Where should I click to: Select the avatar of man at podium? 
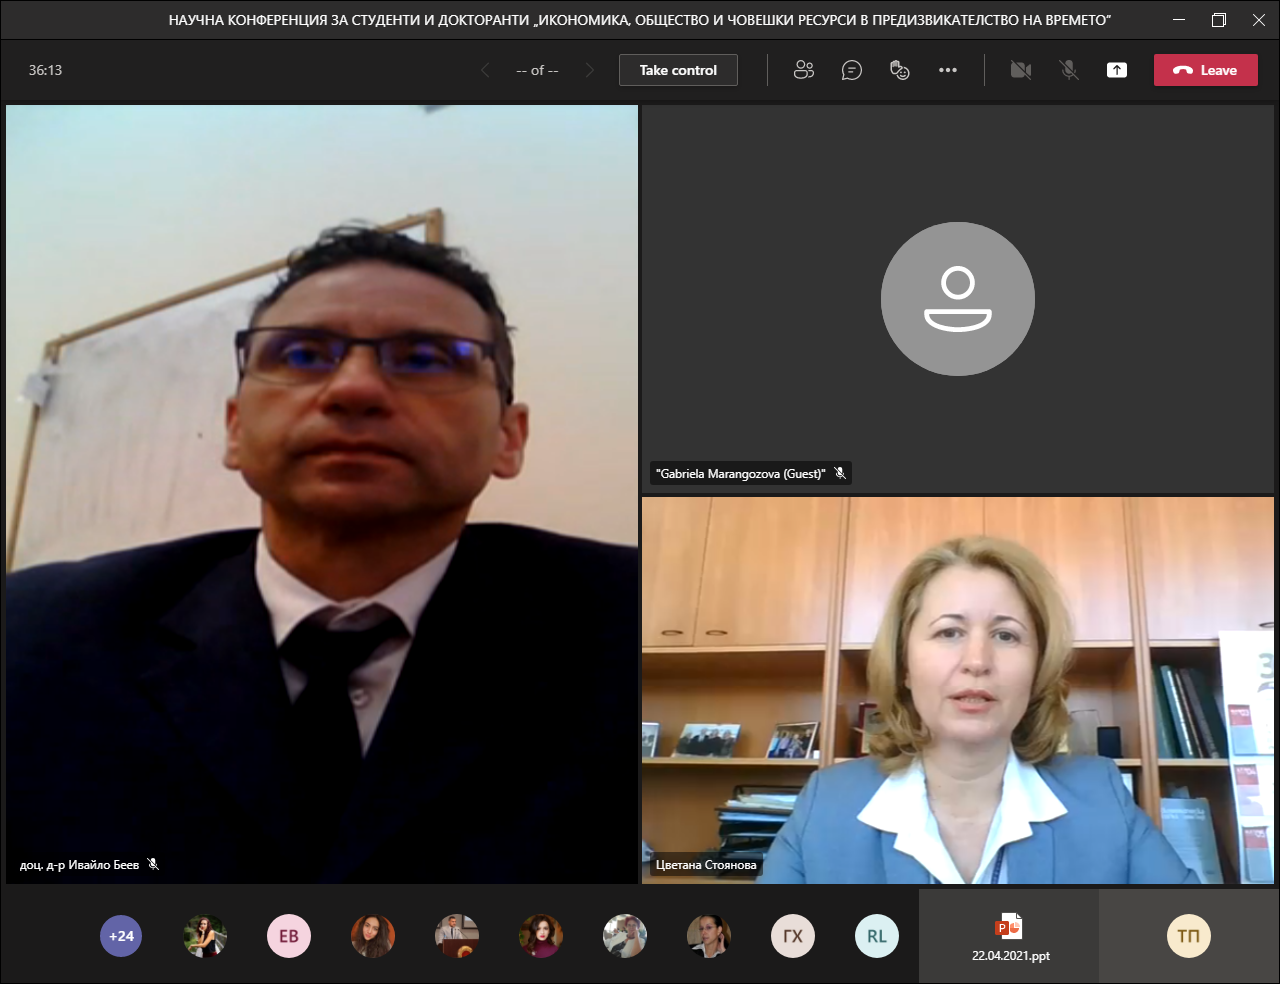pos(457,936)
